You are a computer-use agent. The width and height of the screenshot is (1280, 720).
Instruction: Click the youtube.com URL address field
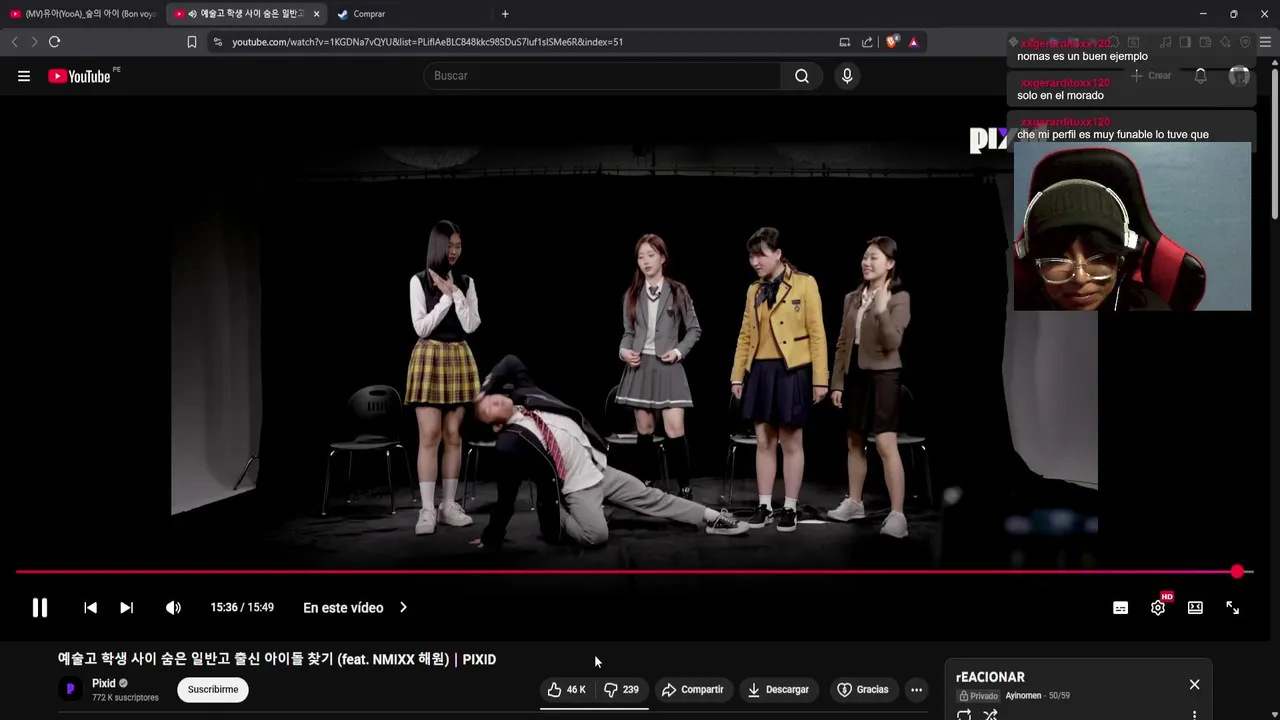(x=428, y=42)
